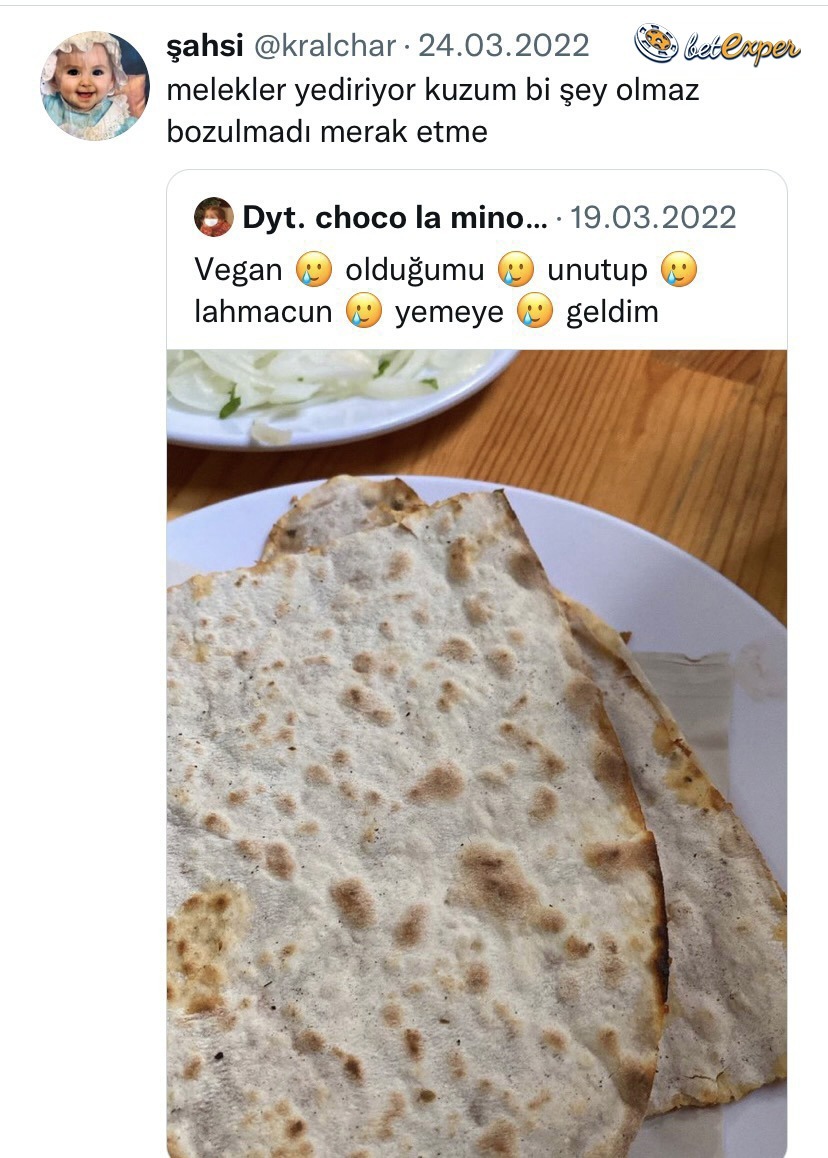Click the 24.03.2022 tweet date
This screenshot has height=1158, width=828.
[x=504, y=46]
